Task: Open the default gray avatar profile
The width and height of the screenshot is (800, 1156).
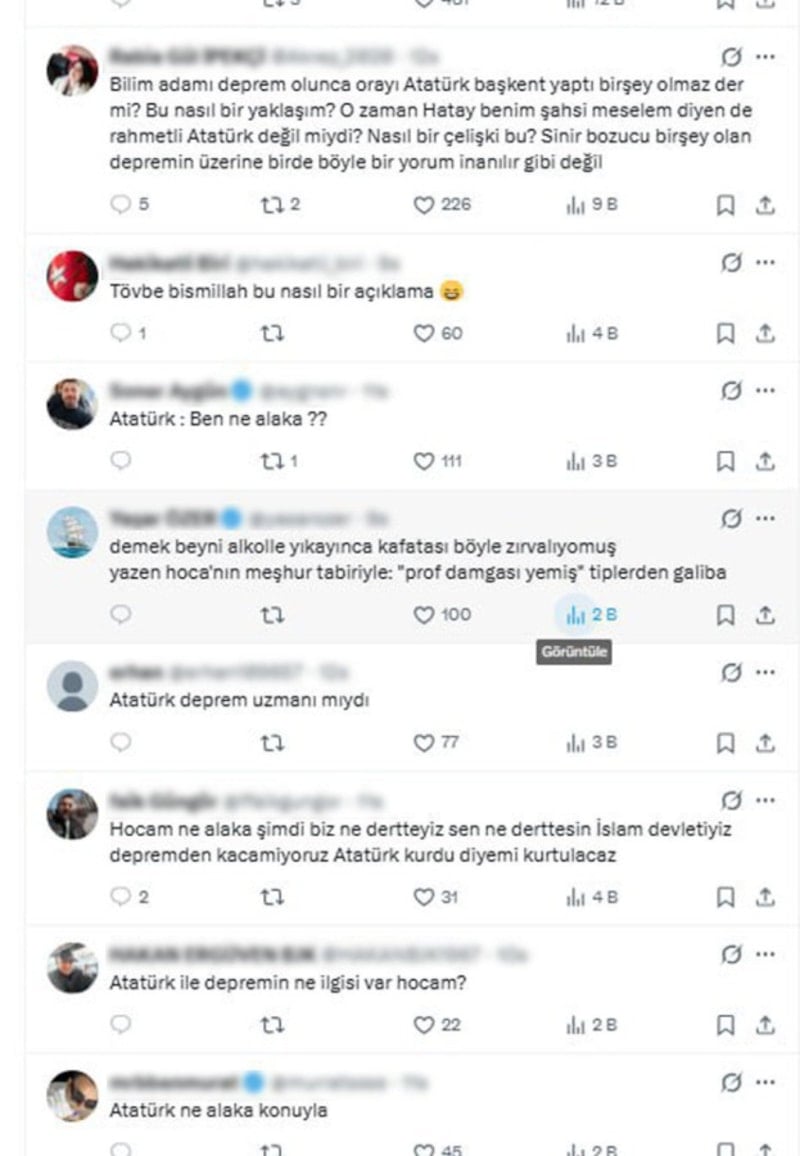Action: click(72, 686)
